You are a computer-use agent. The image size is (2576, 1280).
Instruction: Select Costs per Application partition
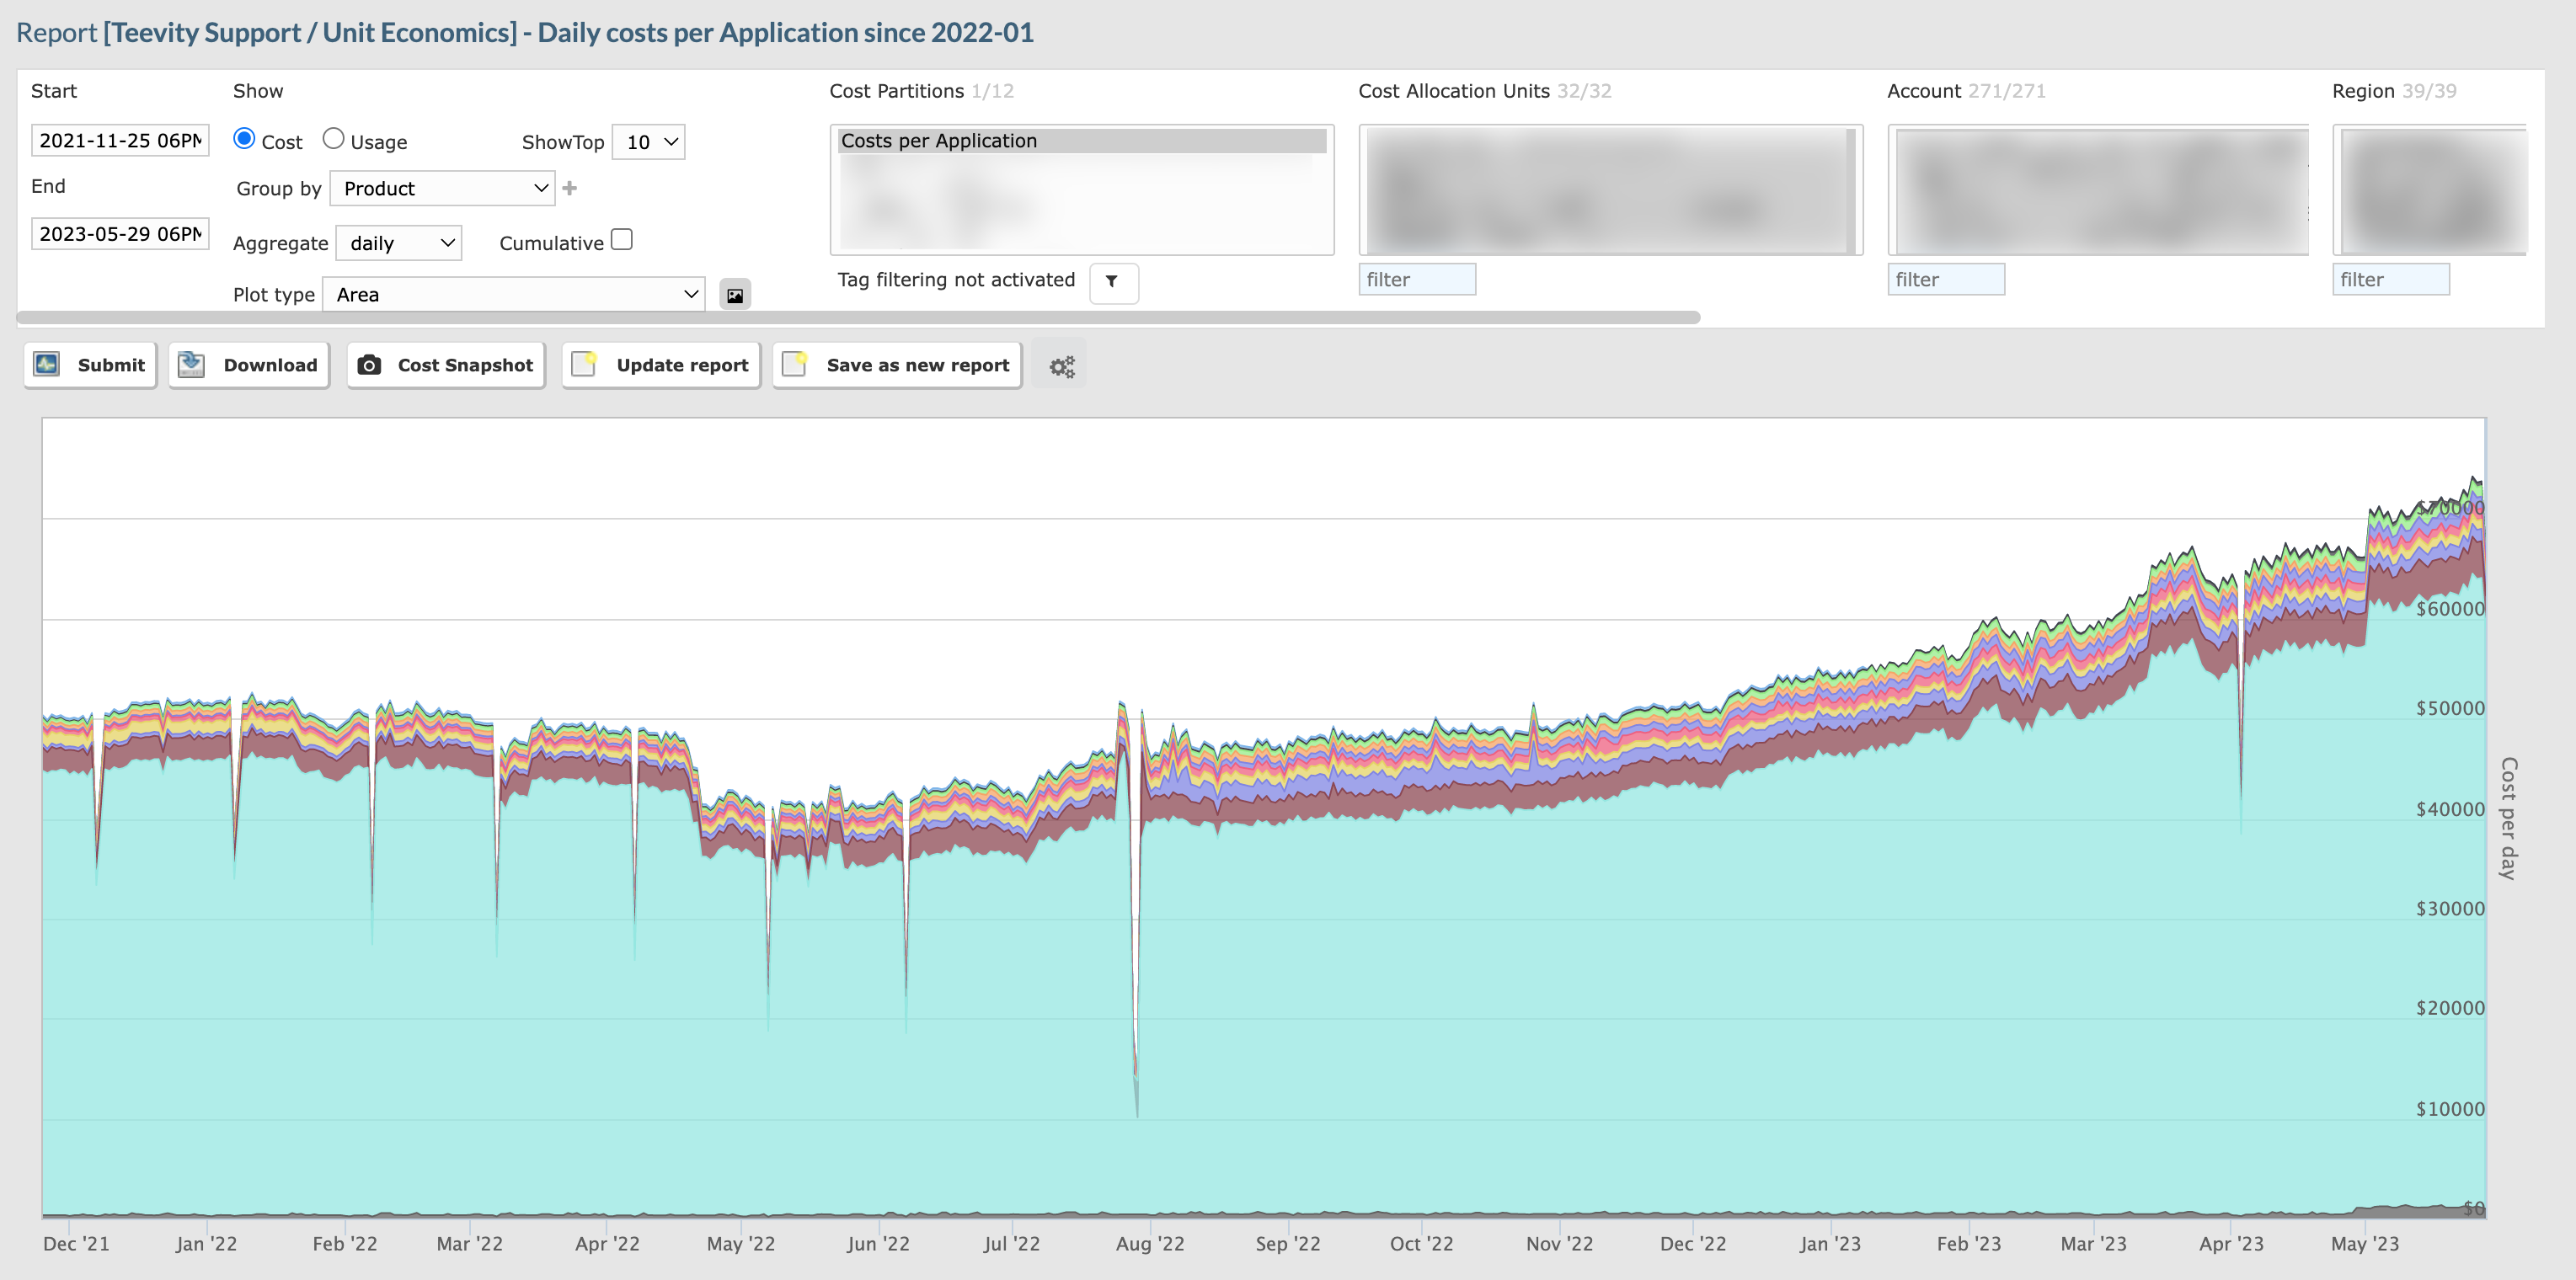(x=1082, y=141)
